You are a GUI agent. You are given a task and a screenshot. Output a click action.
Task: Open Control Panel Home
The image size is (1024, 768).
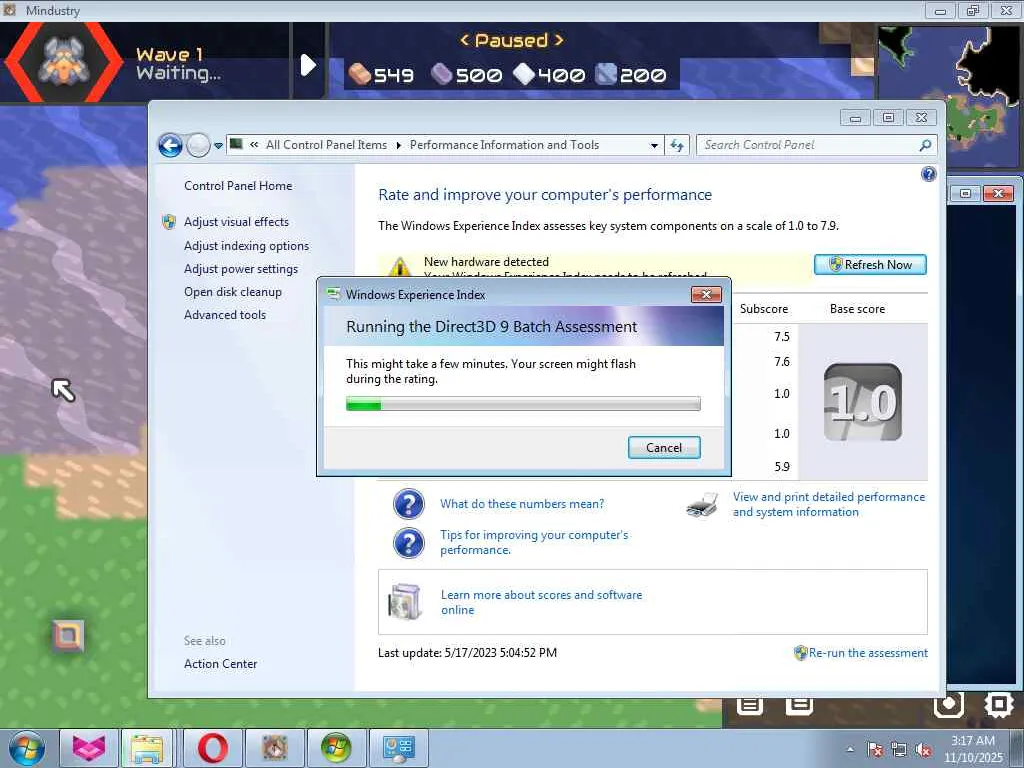click(238, 185)
